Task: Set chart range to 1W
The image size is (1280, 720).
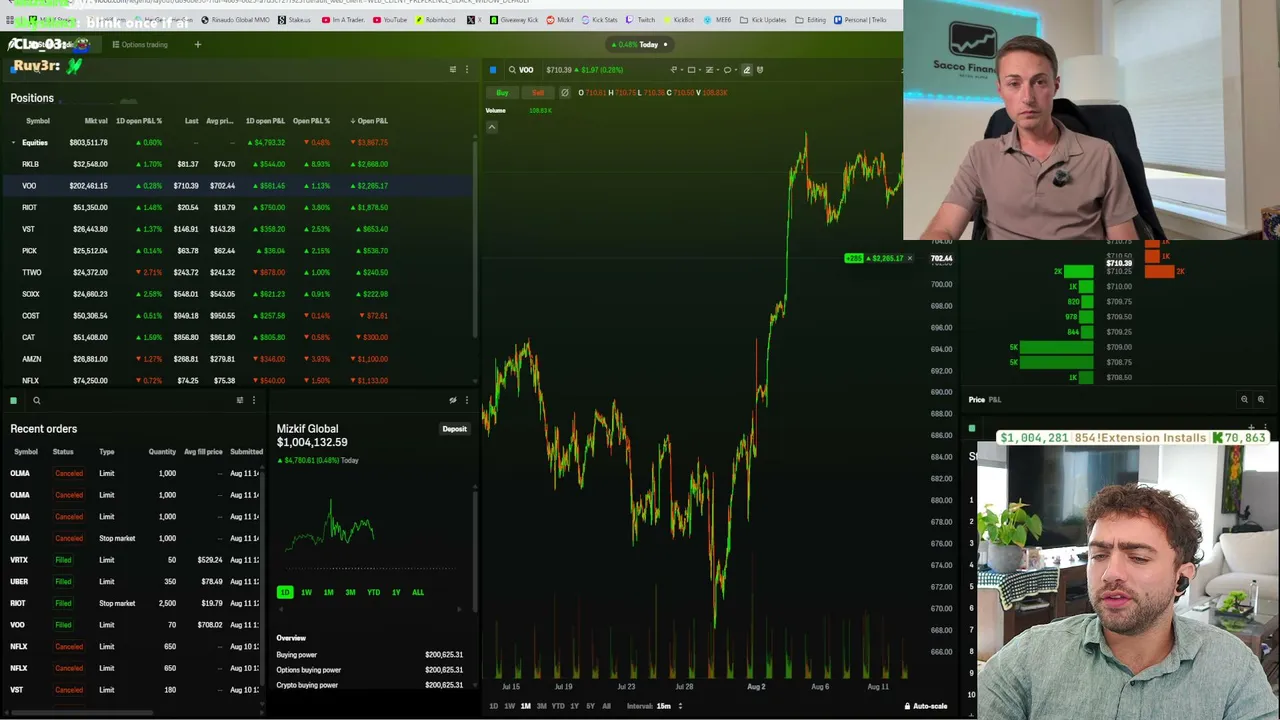Action: tap(509, 706)
